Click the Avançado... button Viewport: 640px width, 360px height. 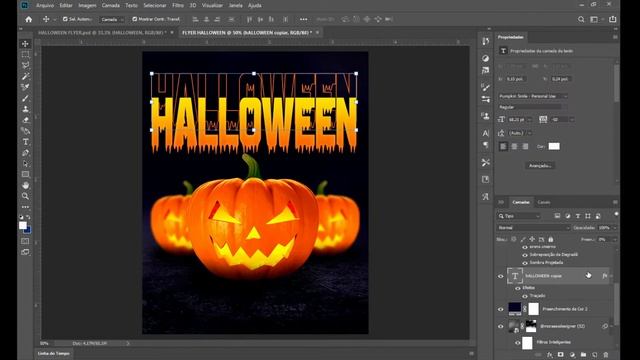(540, 166)
